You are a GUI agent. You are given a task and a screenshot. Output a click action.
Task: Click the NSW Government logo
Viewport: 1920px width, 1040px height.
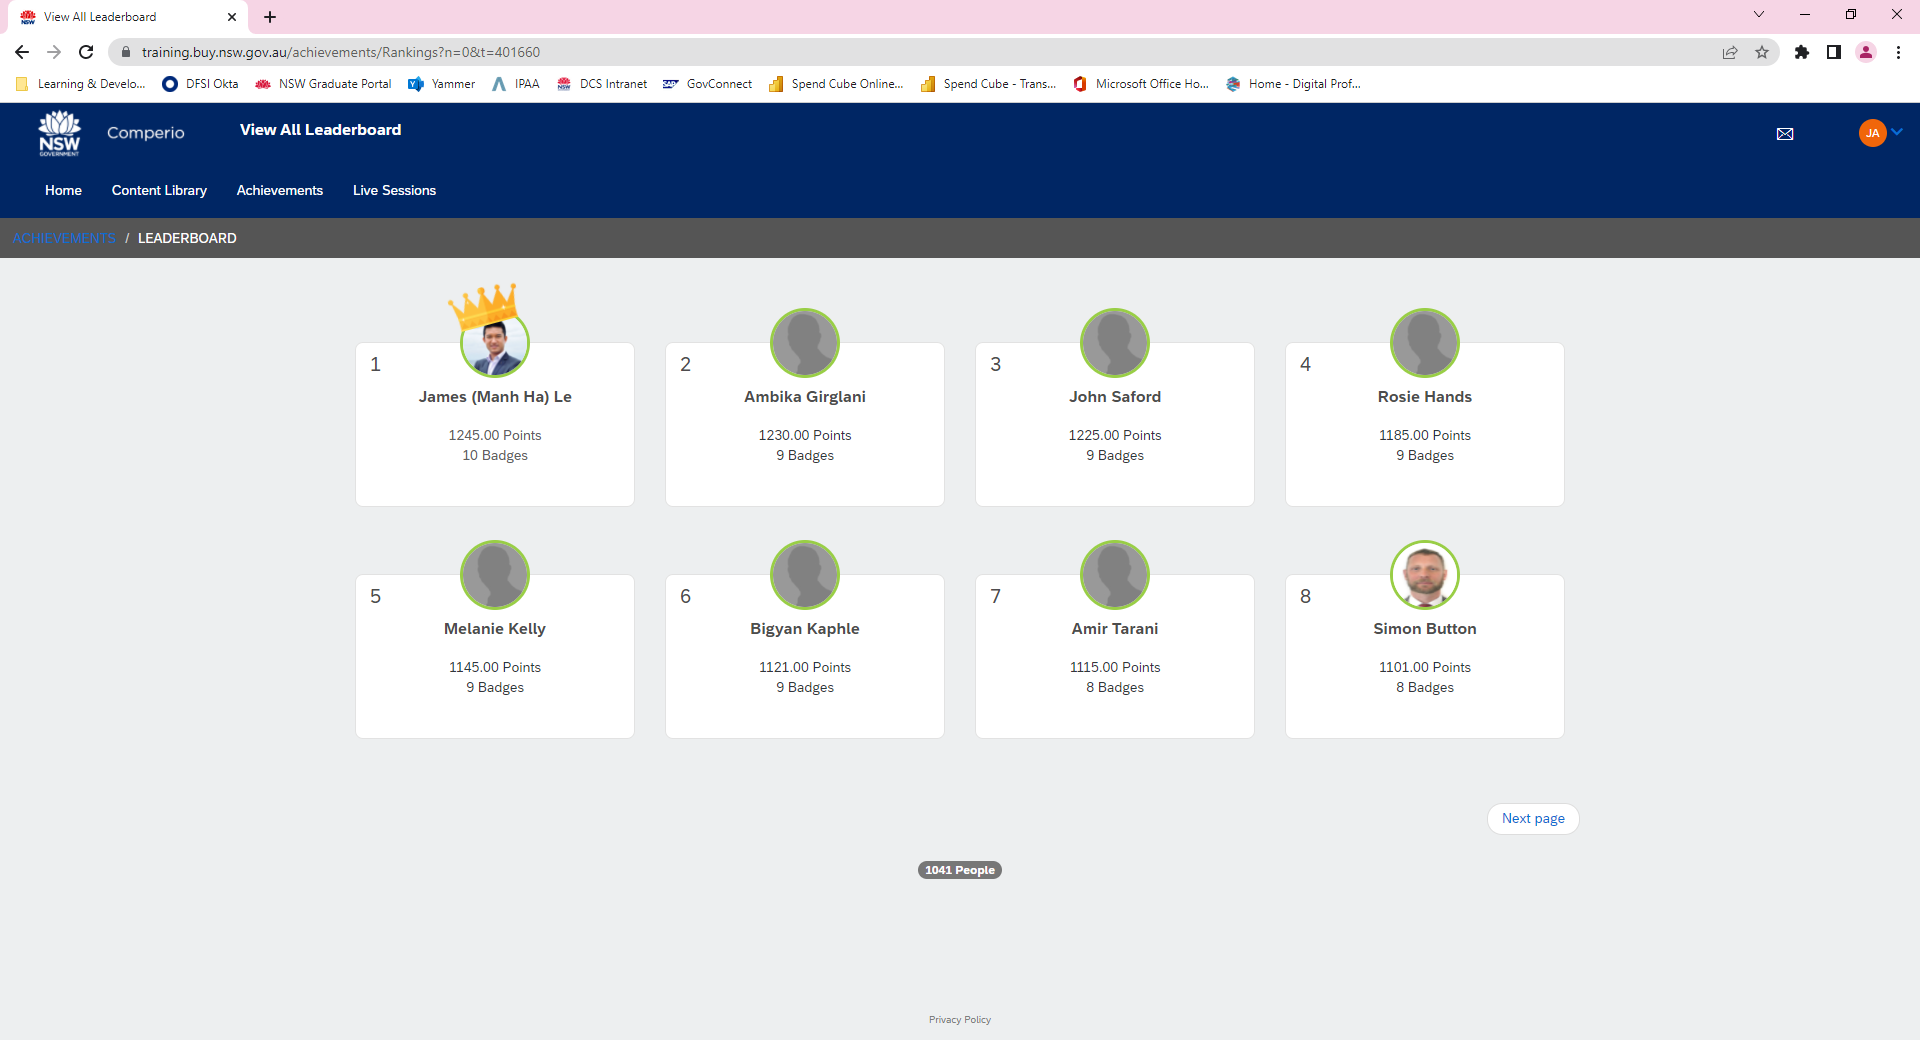[59, 133]
